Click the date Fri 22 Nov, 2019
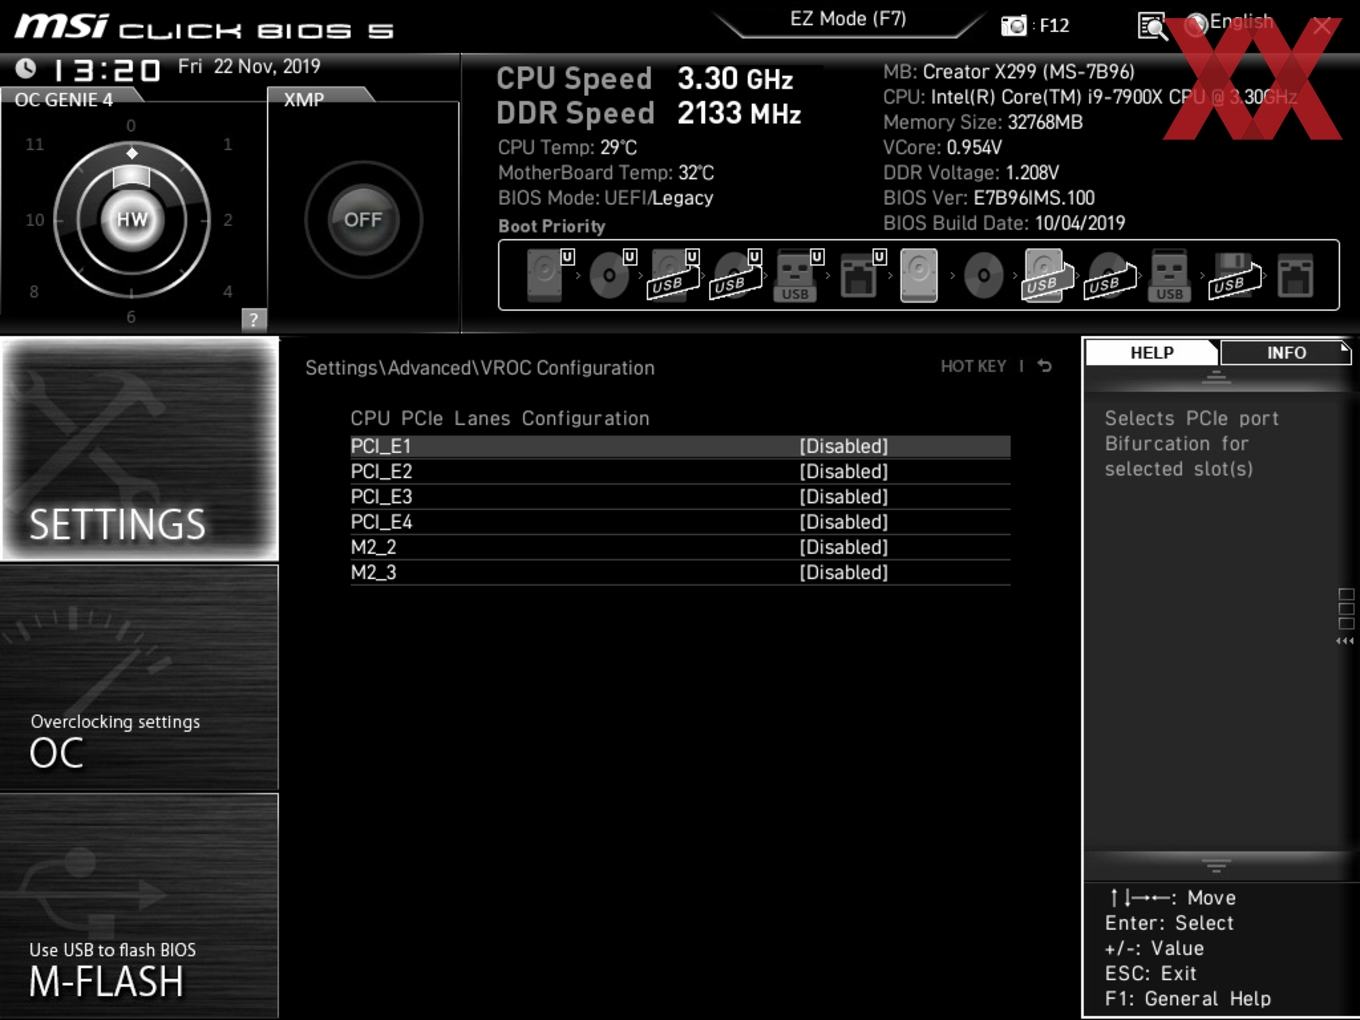The height and width of the screenshot is (1020, 1360). 249,66
